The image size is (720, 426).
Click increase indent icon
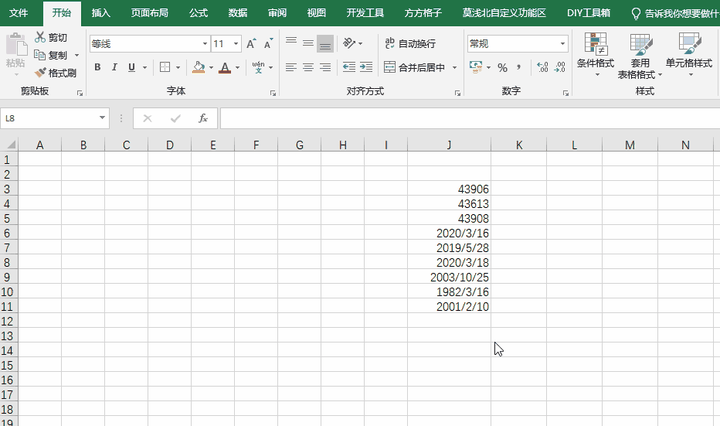pyautogui.click(x=366, y=67)
